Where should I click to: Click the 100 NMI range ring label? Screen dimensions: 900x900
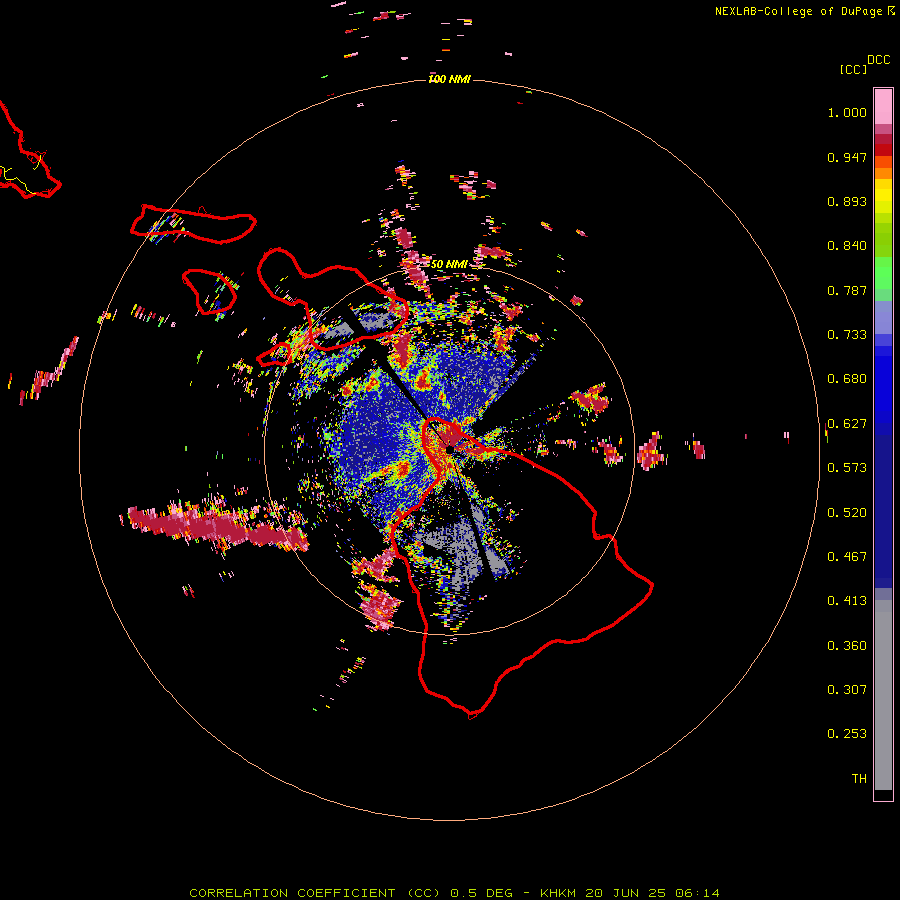tap(449, 79)
